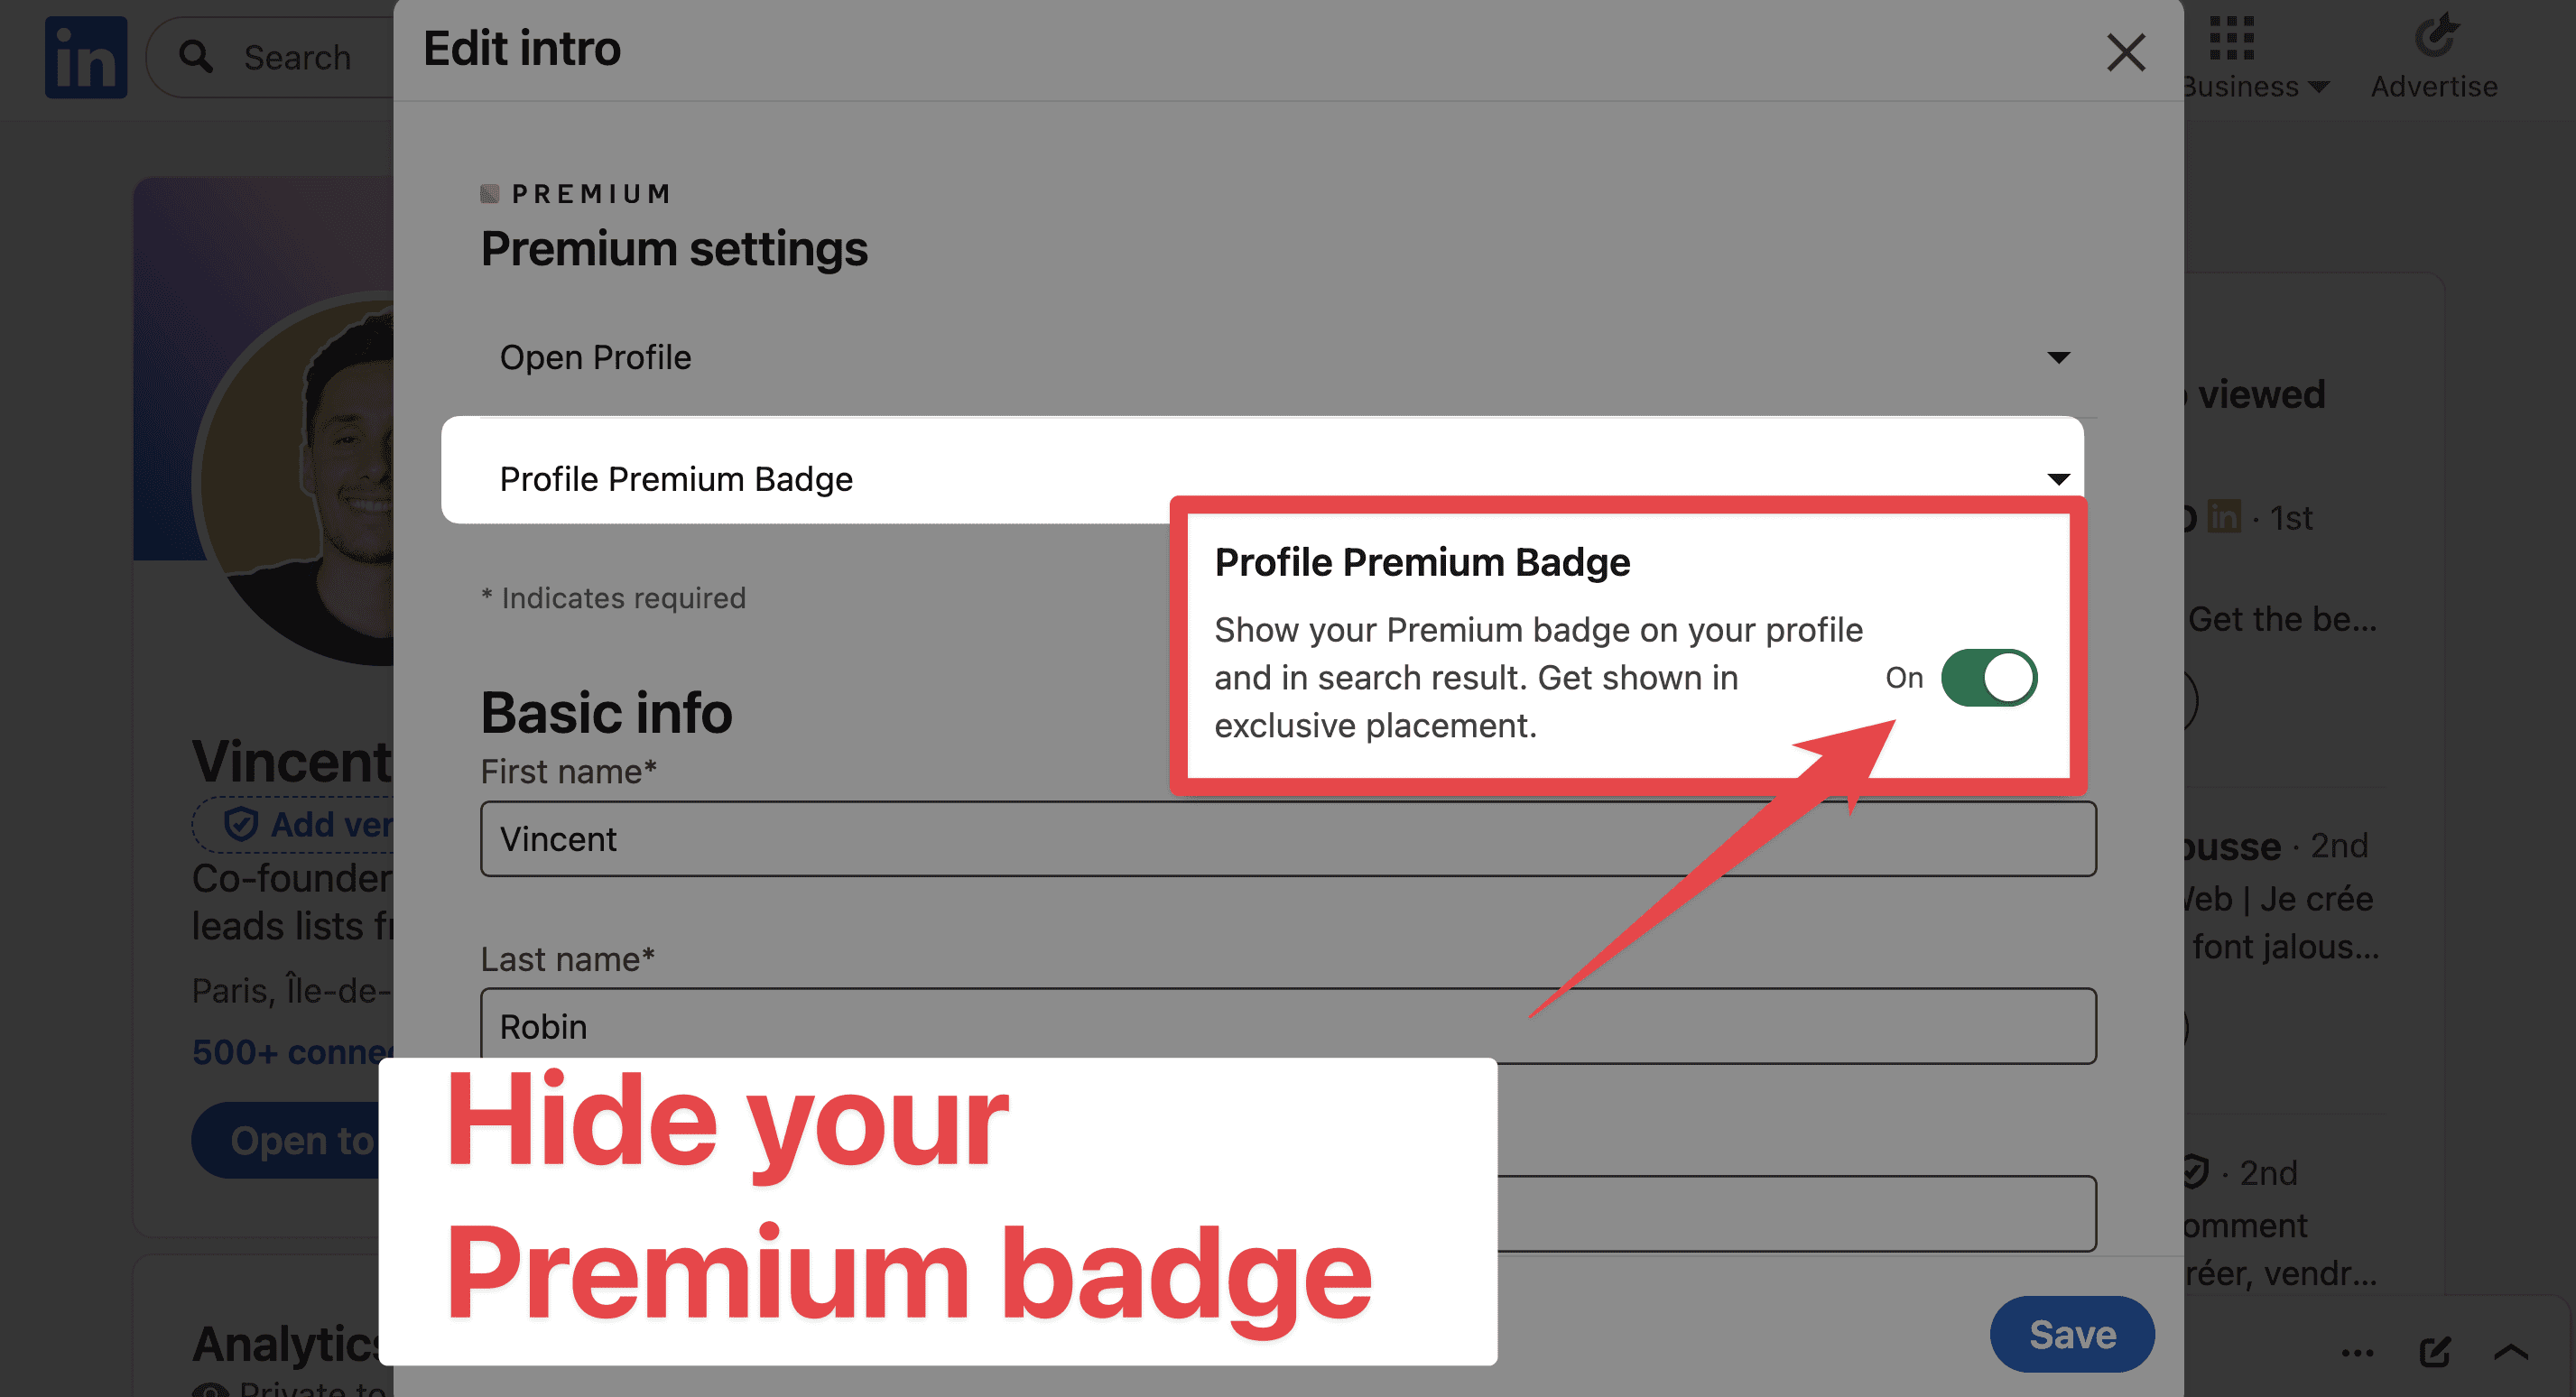Click the Search input box
This screenshot has width=2576, height=1397.
click(x=270, y=57)
